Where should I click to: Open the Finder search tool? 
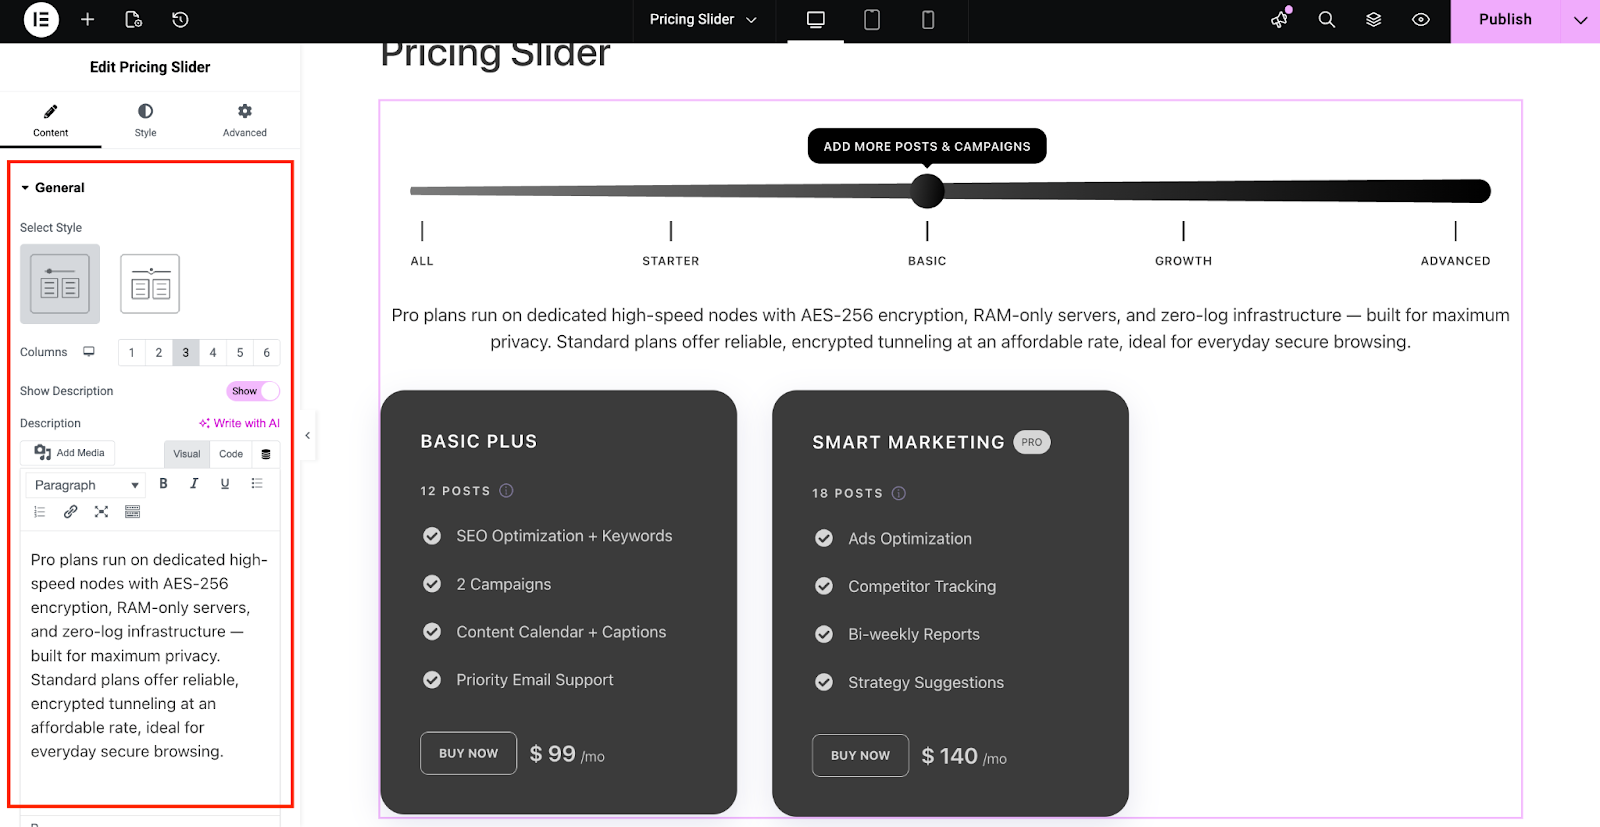point(1326,20)
